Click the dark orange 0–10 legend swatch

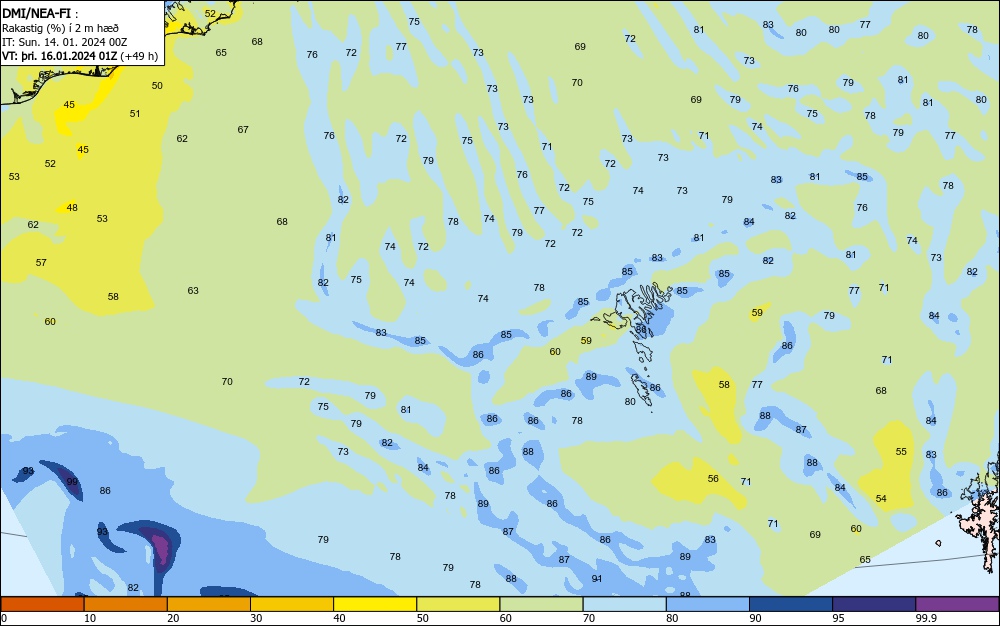click(42, 604)
